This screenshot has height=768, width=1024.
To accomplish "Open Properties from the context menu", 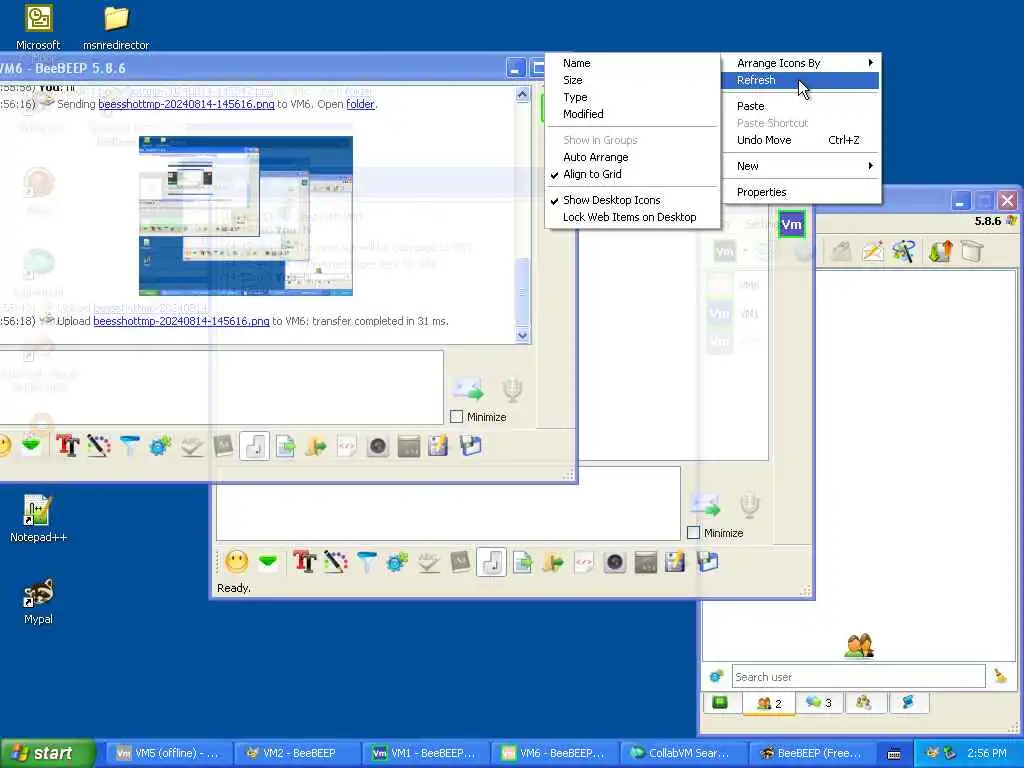I will [x=802, y=192].
